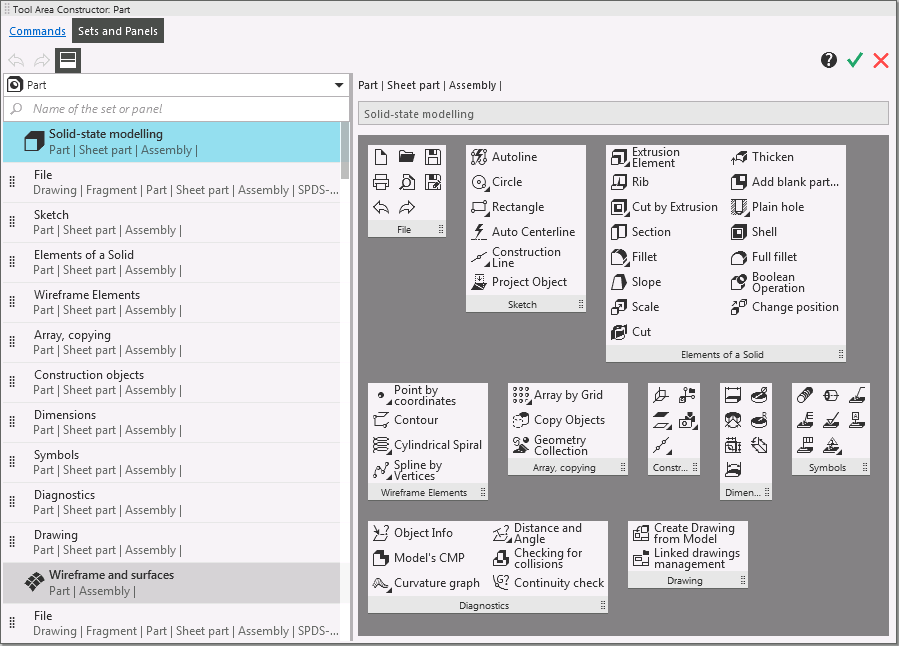Expand the Array by Grid tool group
The width and height of the screenshot is (899, 646).
click(521, 395)
